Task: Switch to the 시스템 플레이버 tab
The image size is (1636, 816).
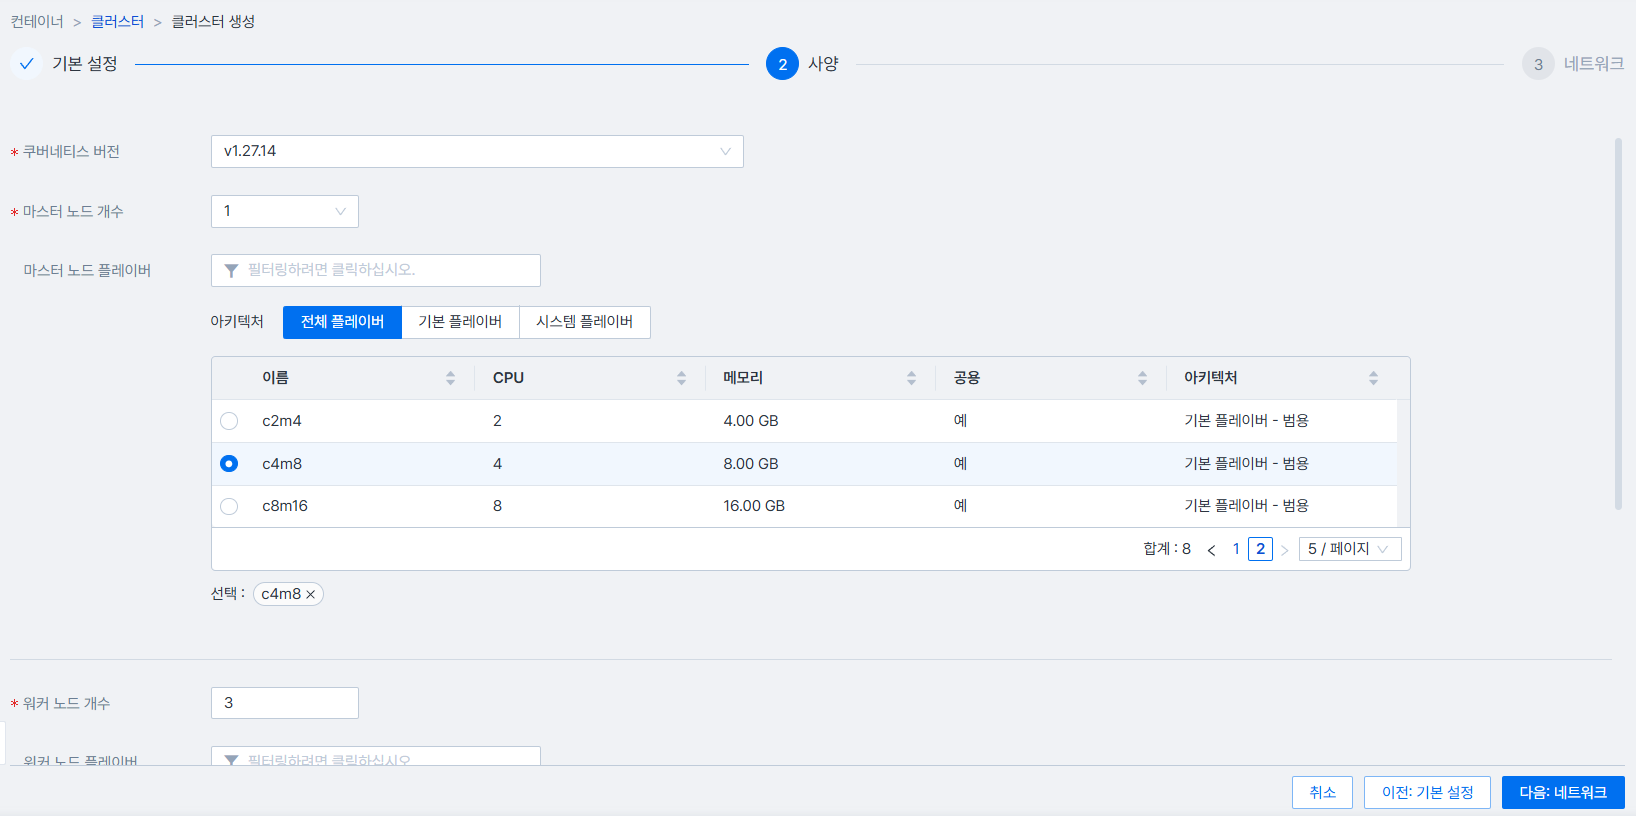Action: pos(584,322)
